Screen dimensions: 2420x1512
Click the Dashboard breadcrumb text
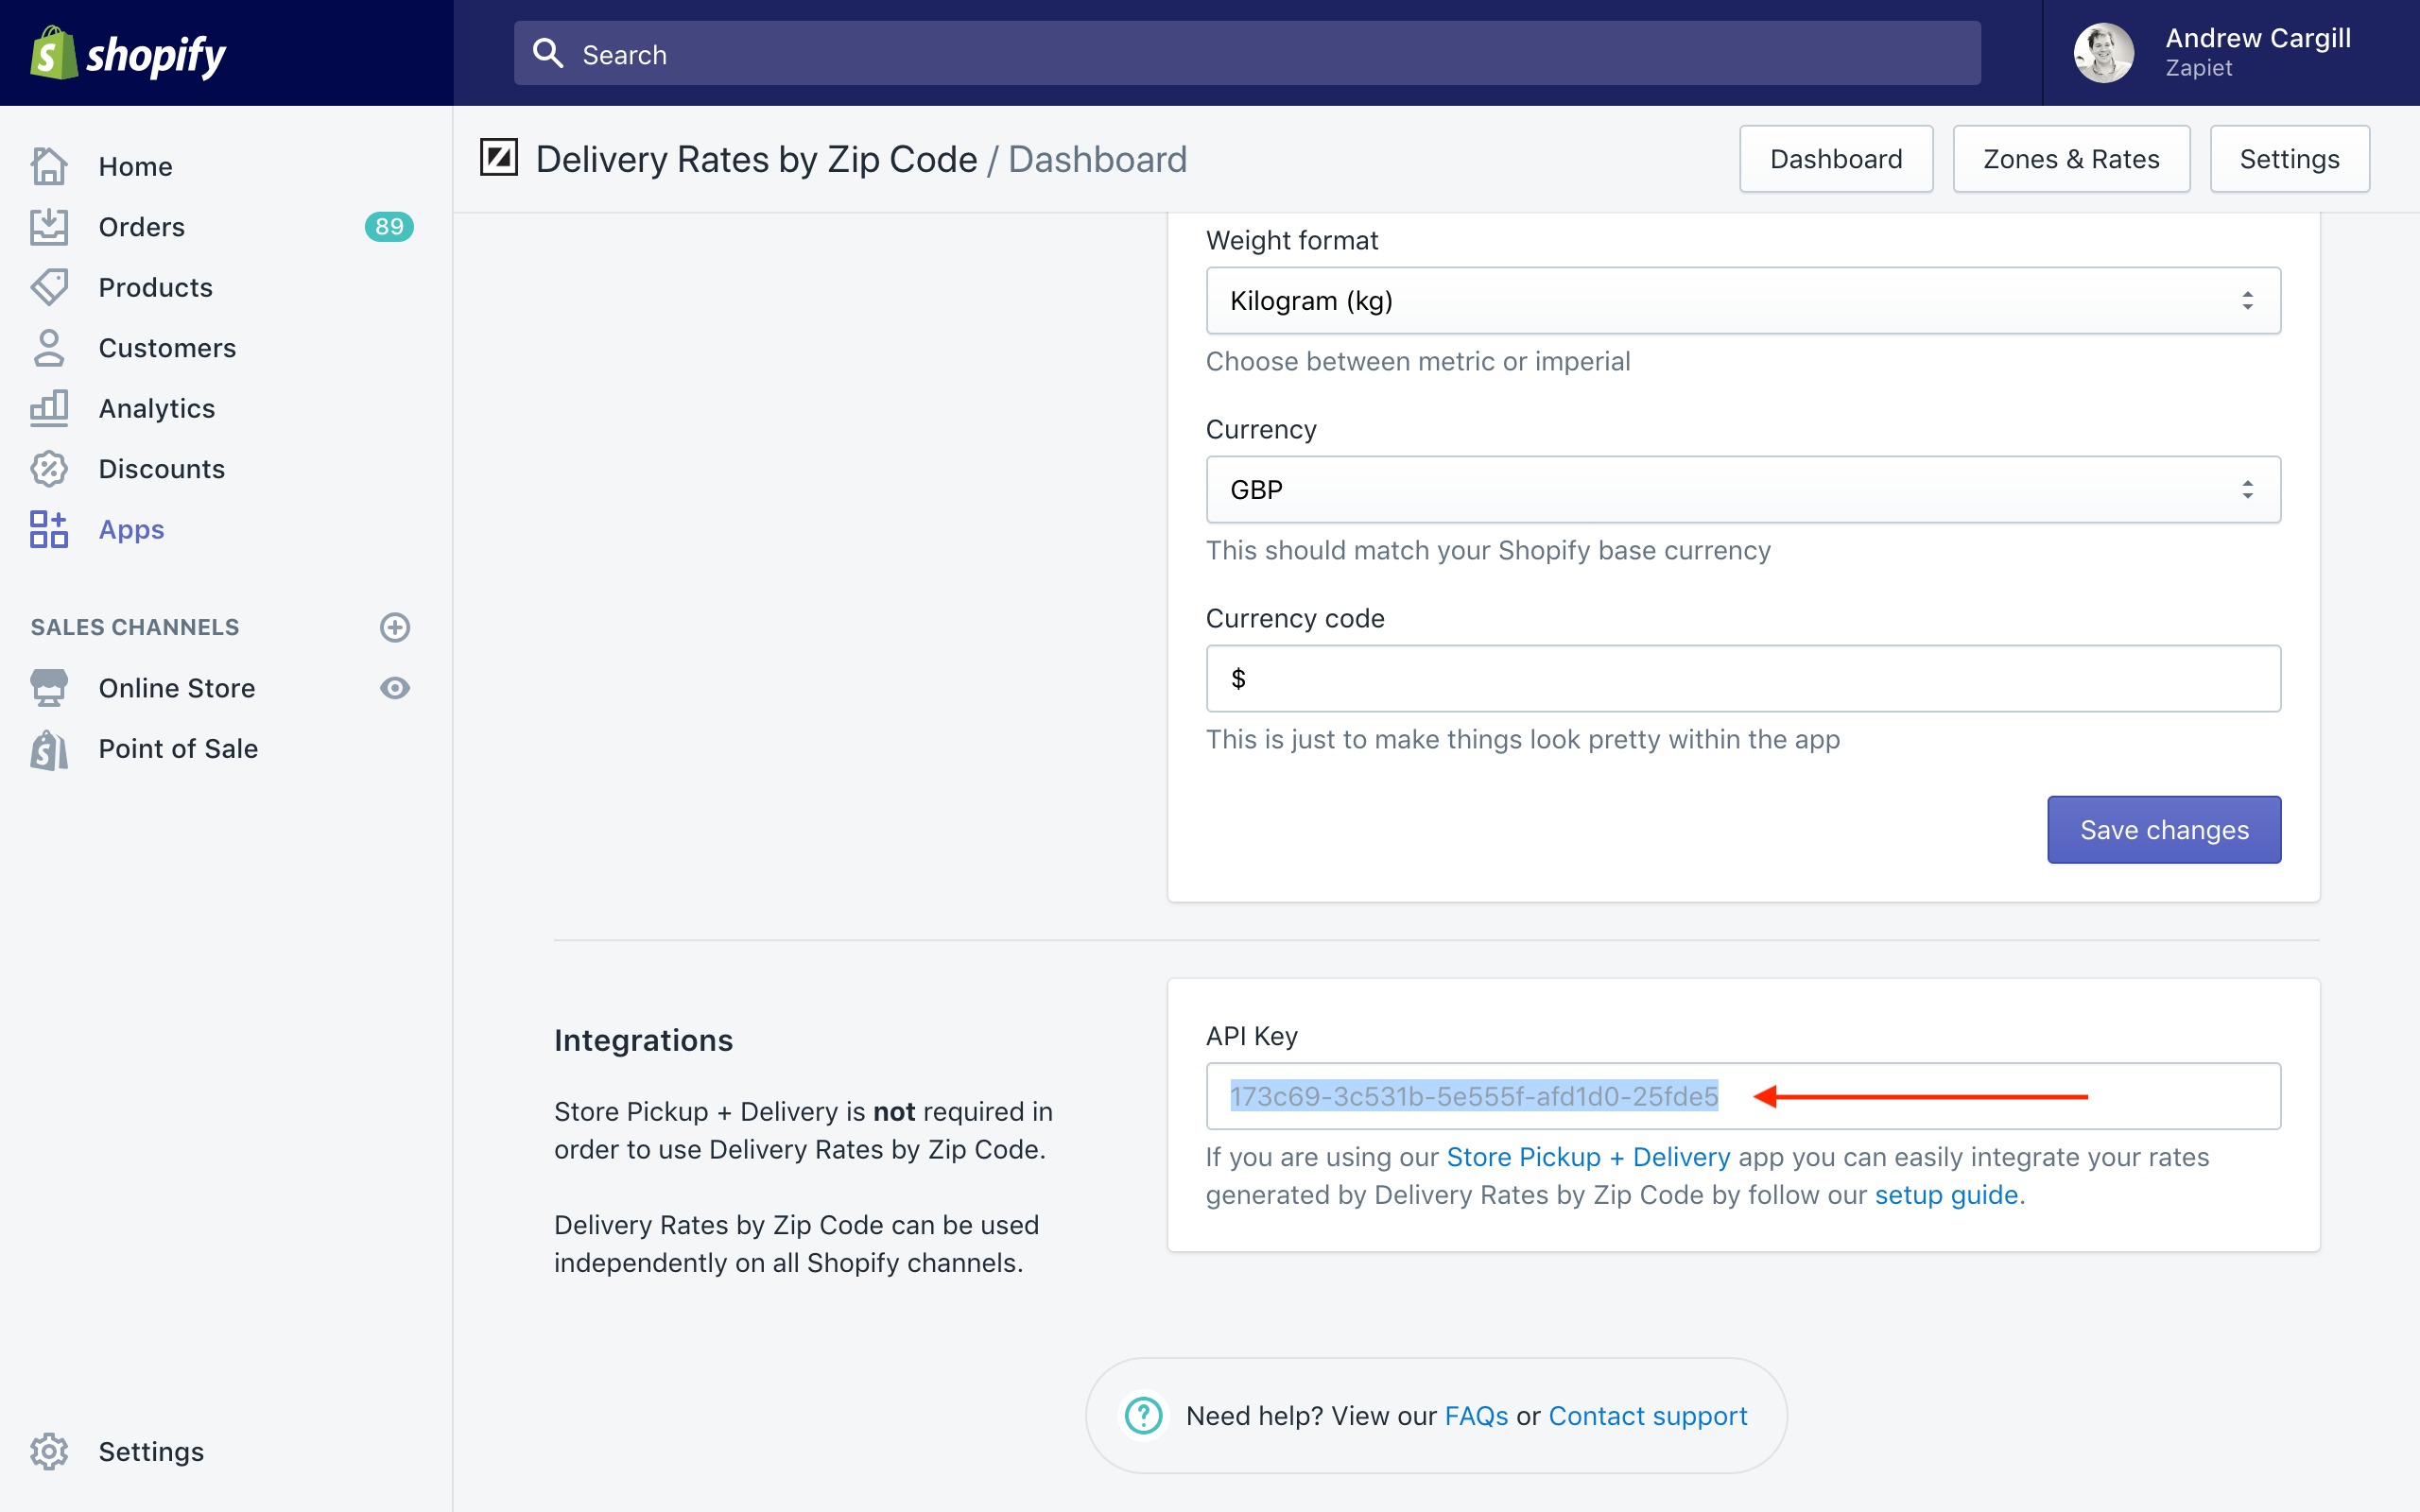pos(1097,159)
